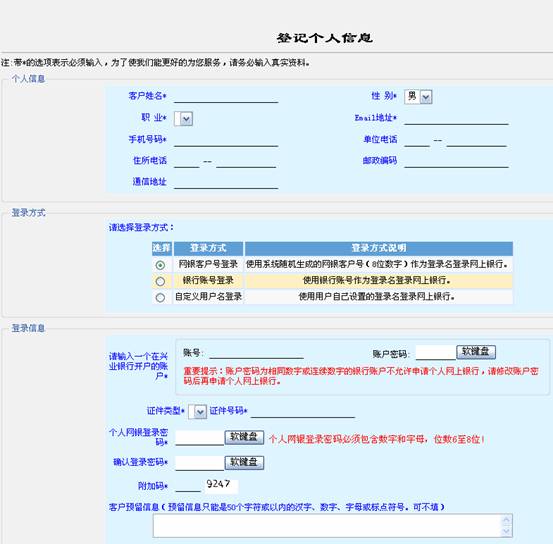
Task: Click the 单位电话 number field
Action: (x=476, y=140)
